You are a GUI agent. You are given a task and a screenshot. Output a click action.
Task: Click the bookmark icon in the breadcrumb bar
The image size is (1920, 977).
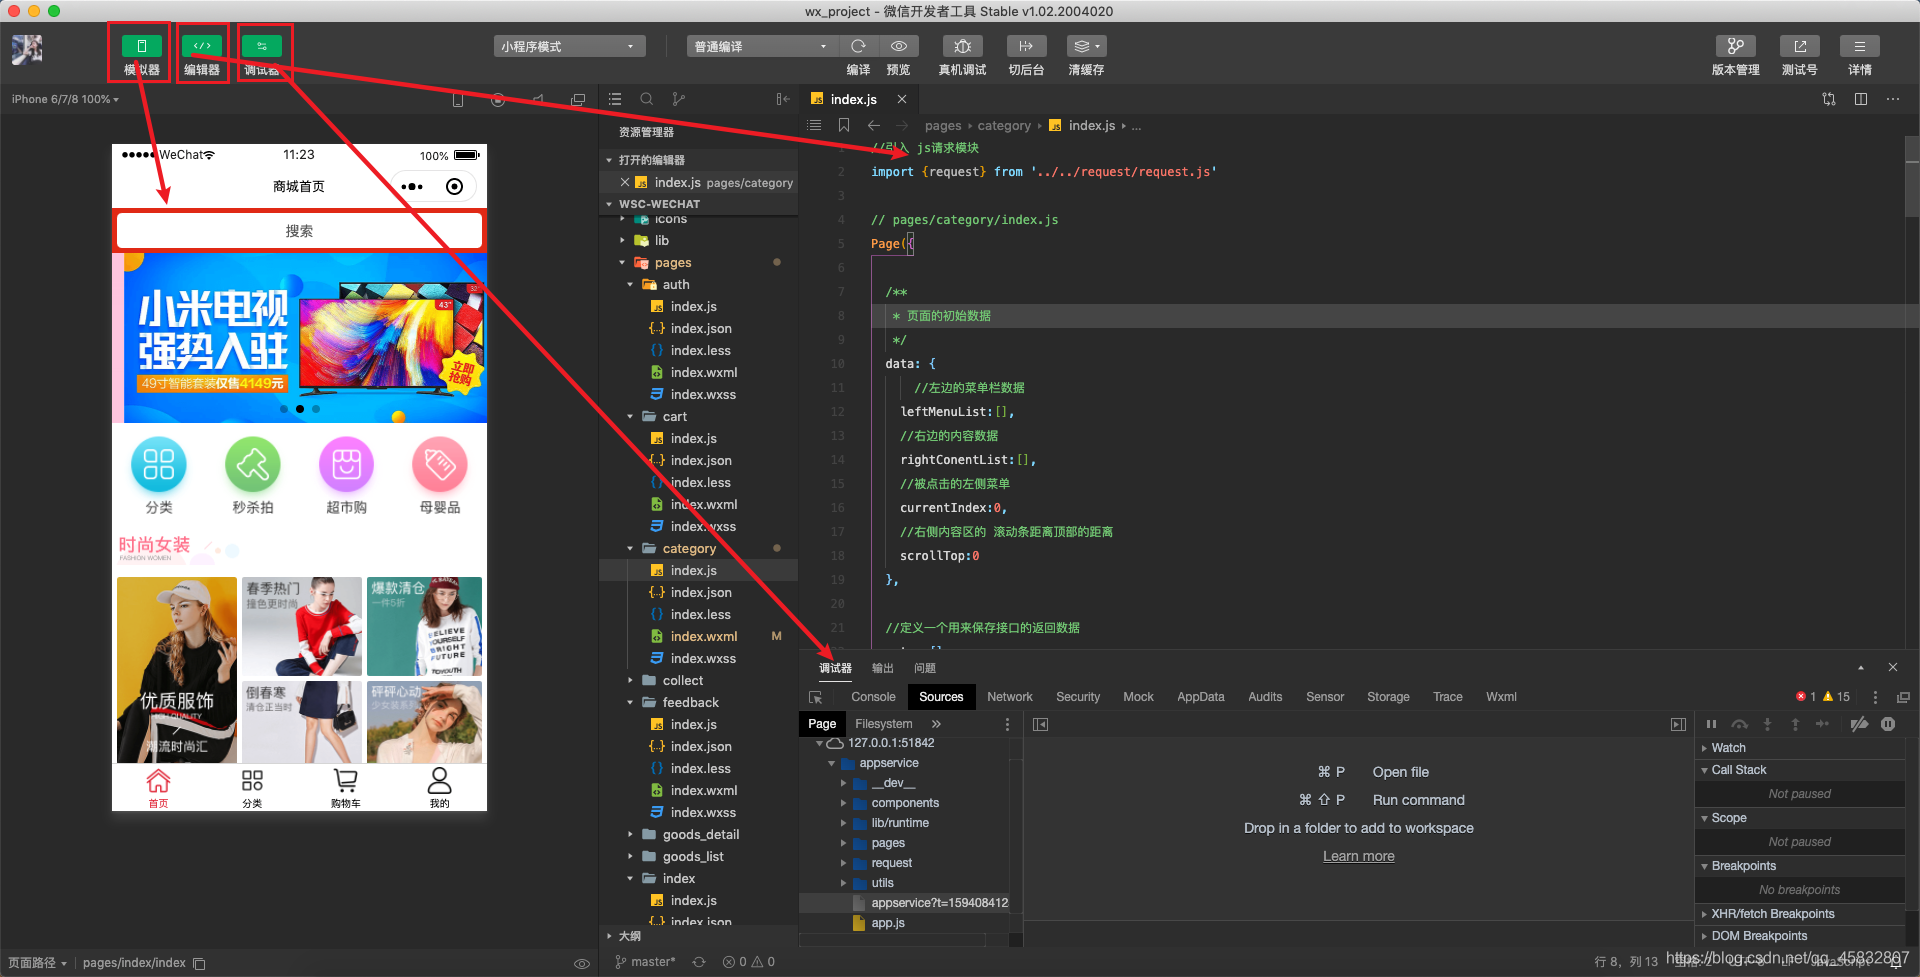pyautogui.click(x=844, y=125)
